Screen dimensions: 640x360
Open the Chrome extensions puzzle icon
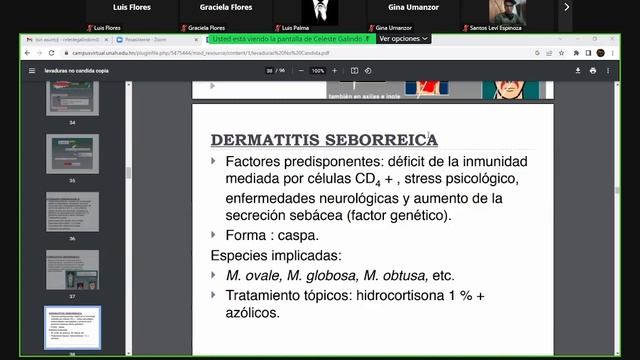(576, 53)
